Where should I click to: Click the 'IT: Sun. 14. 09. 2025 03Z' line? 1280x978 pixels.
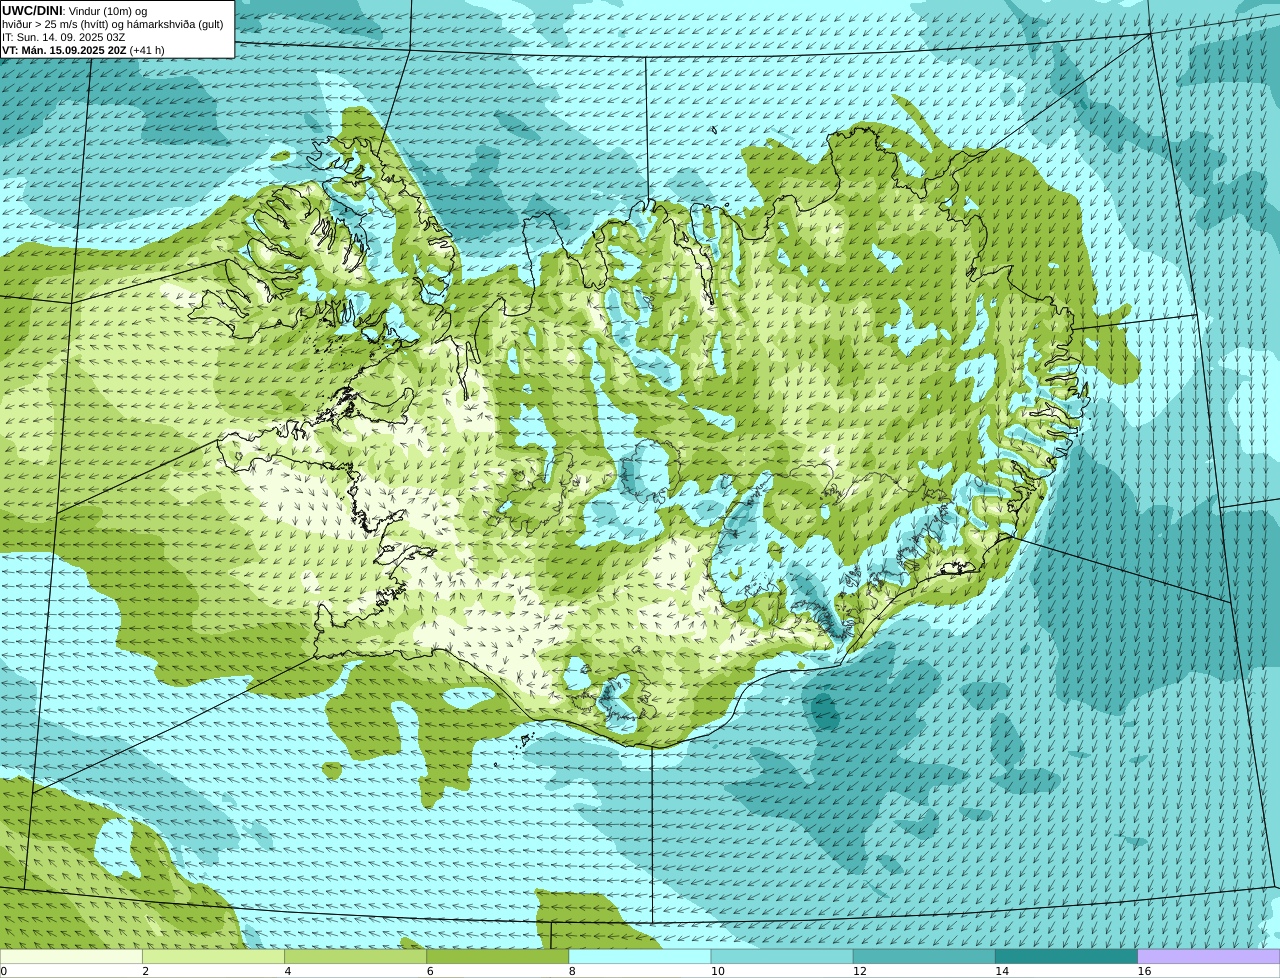pos(63,37)
